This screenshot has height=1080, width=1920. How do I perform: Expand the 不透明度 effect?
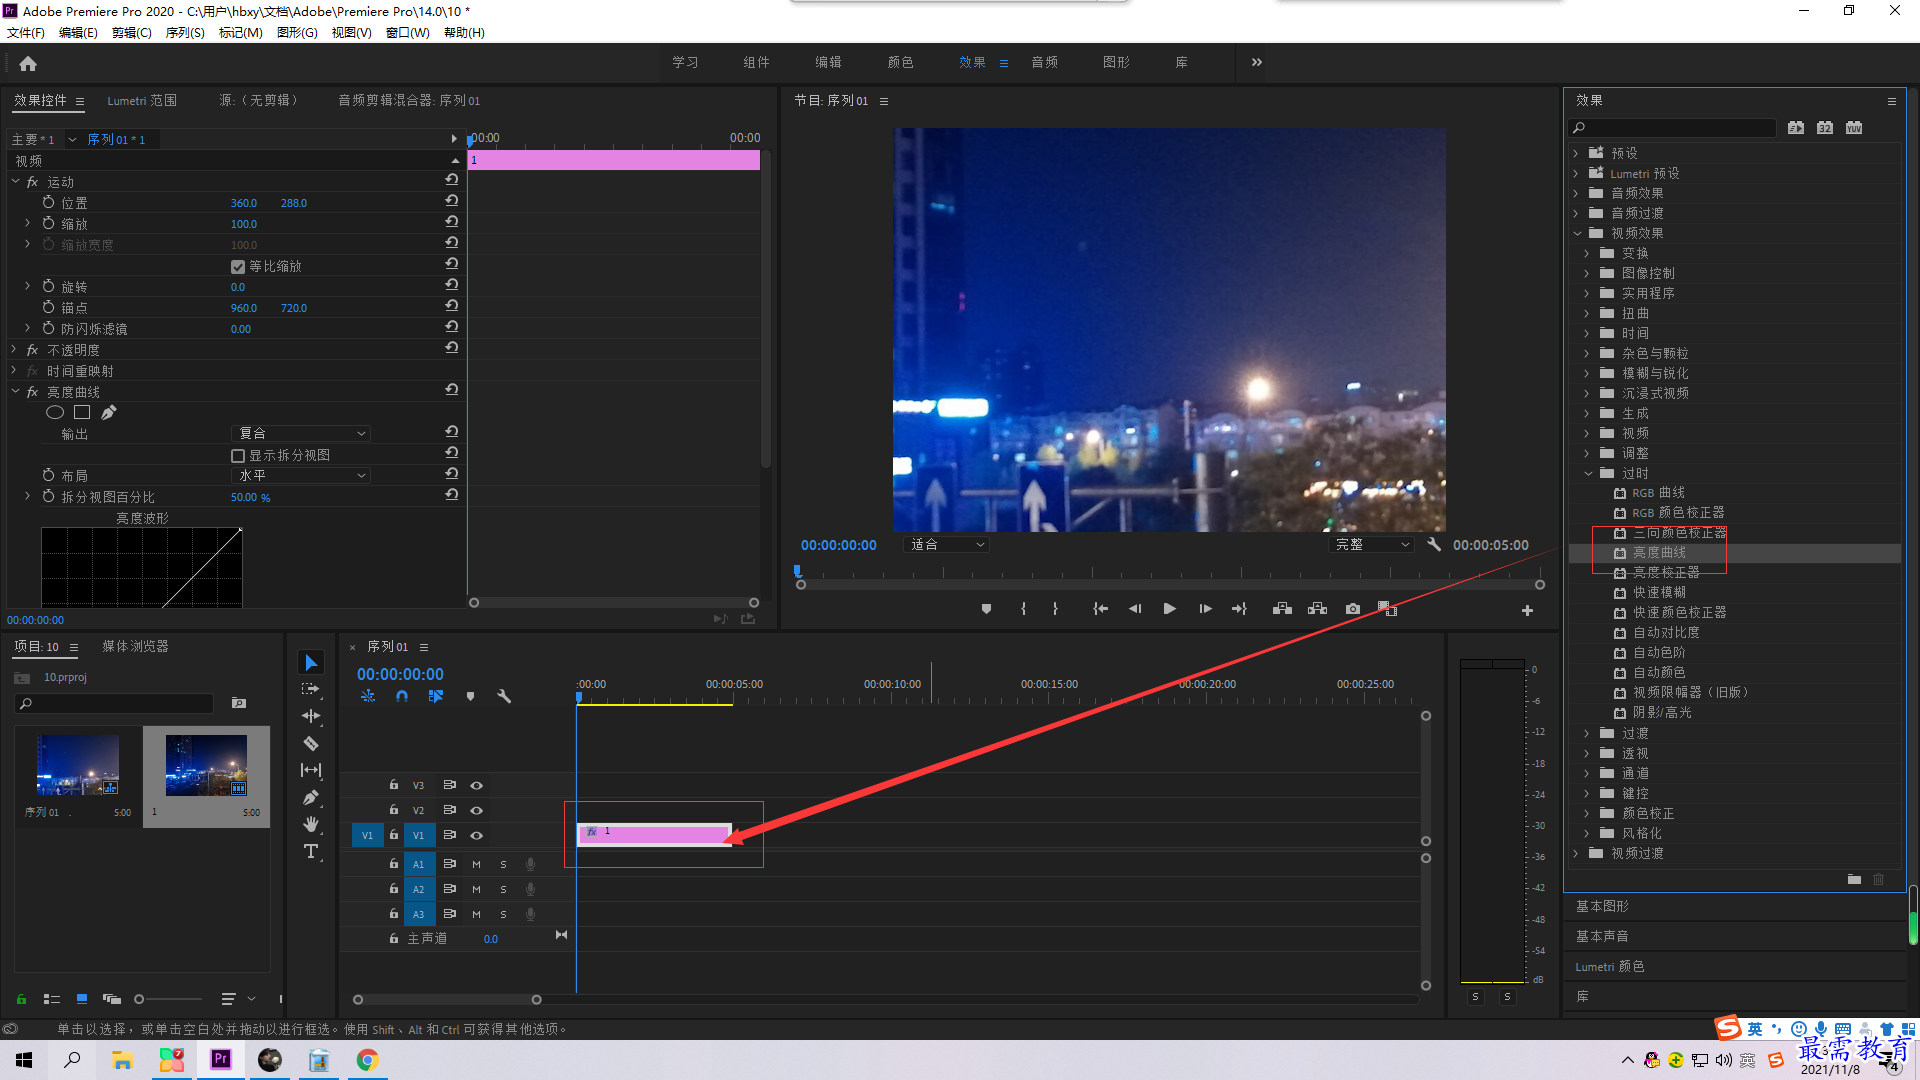[x=14, y=350]
